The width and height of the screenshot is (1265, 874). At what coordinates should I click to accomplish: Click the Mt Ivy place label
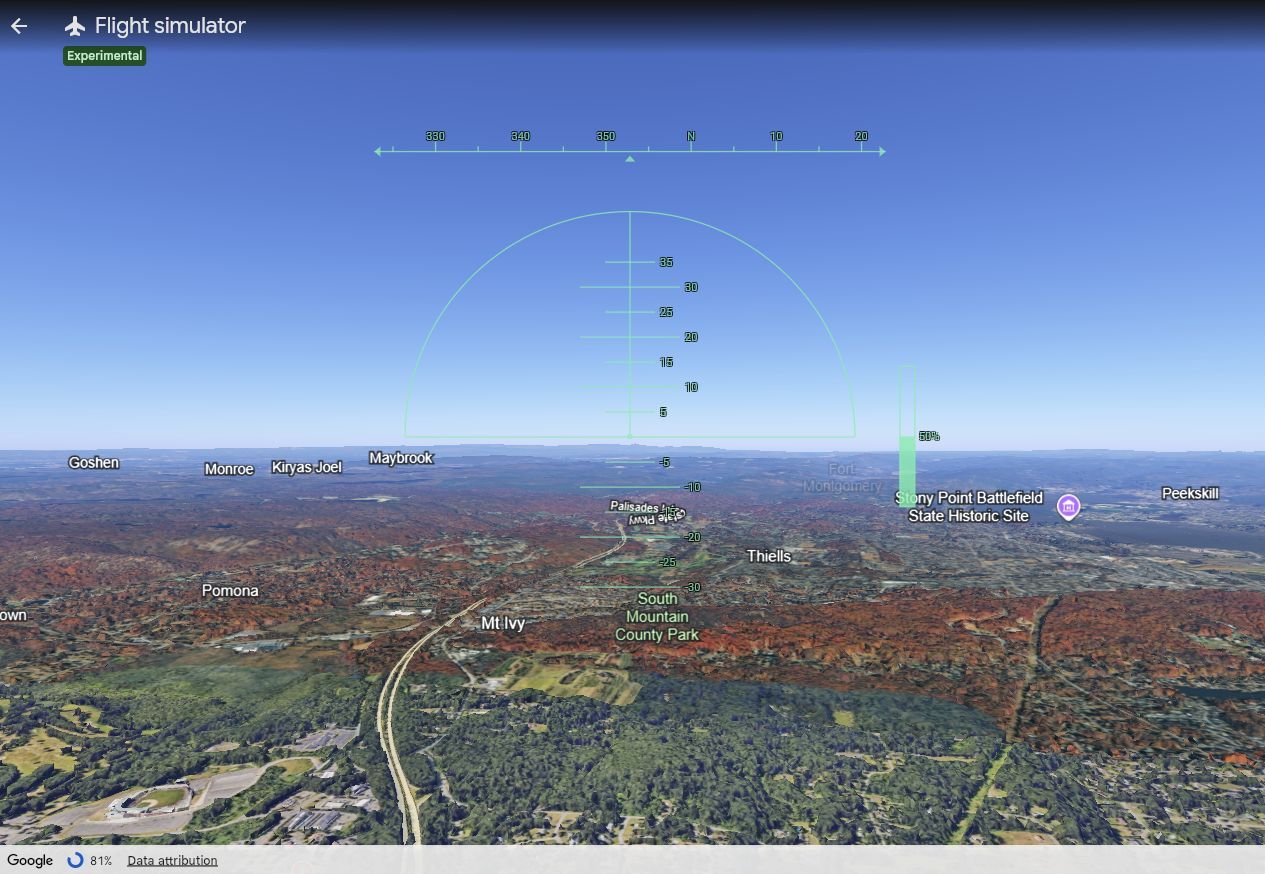point(503,623)
